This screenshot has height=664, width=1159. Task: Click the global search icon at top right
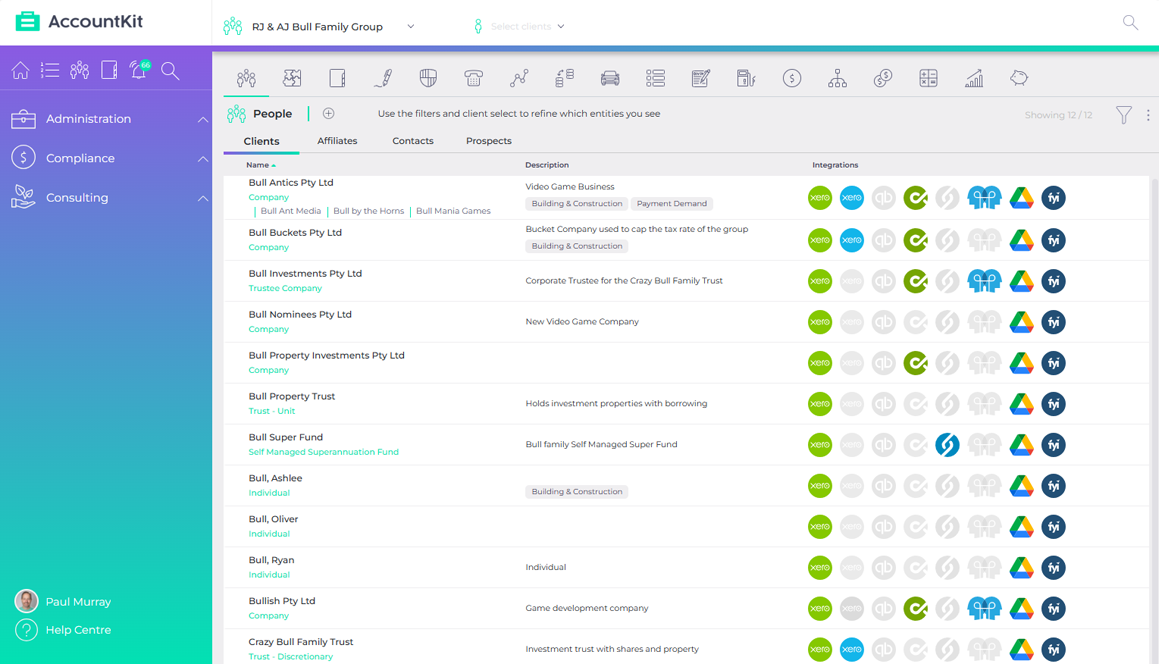[x=1130, y=22]
